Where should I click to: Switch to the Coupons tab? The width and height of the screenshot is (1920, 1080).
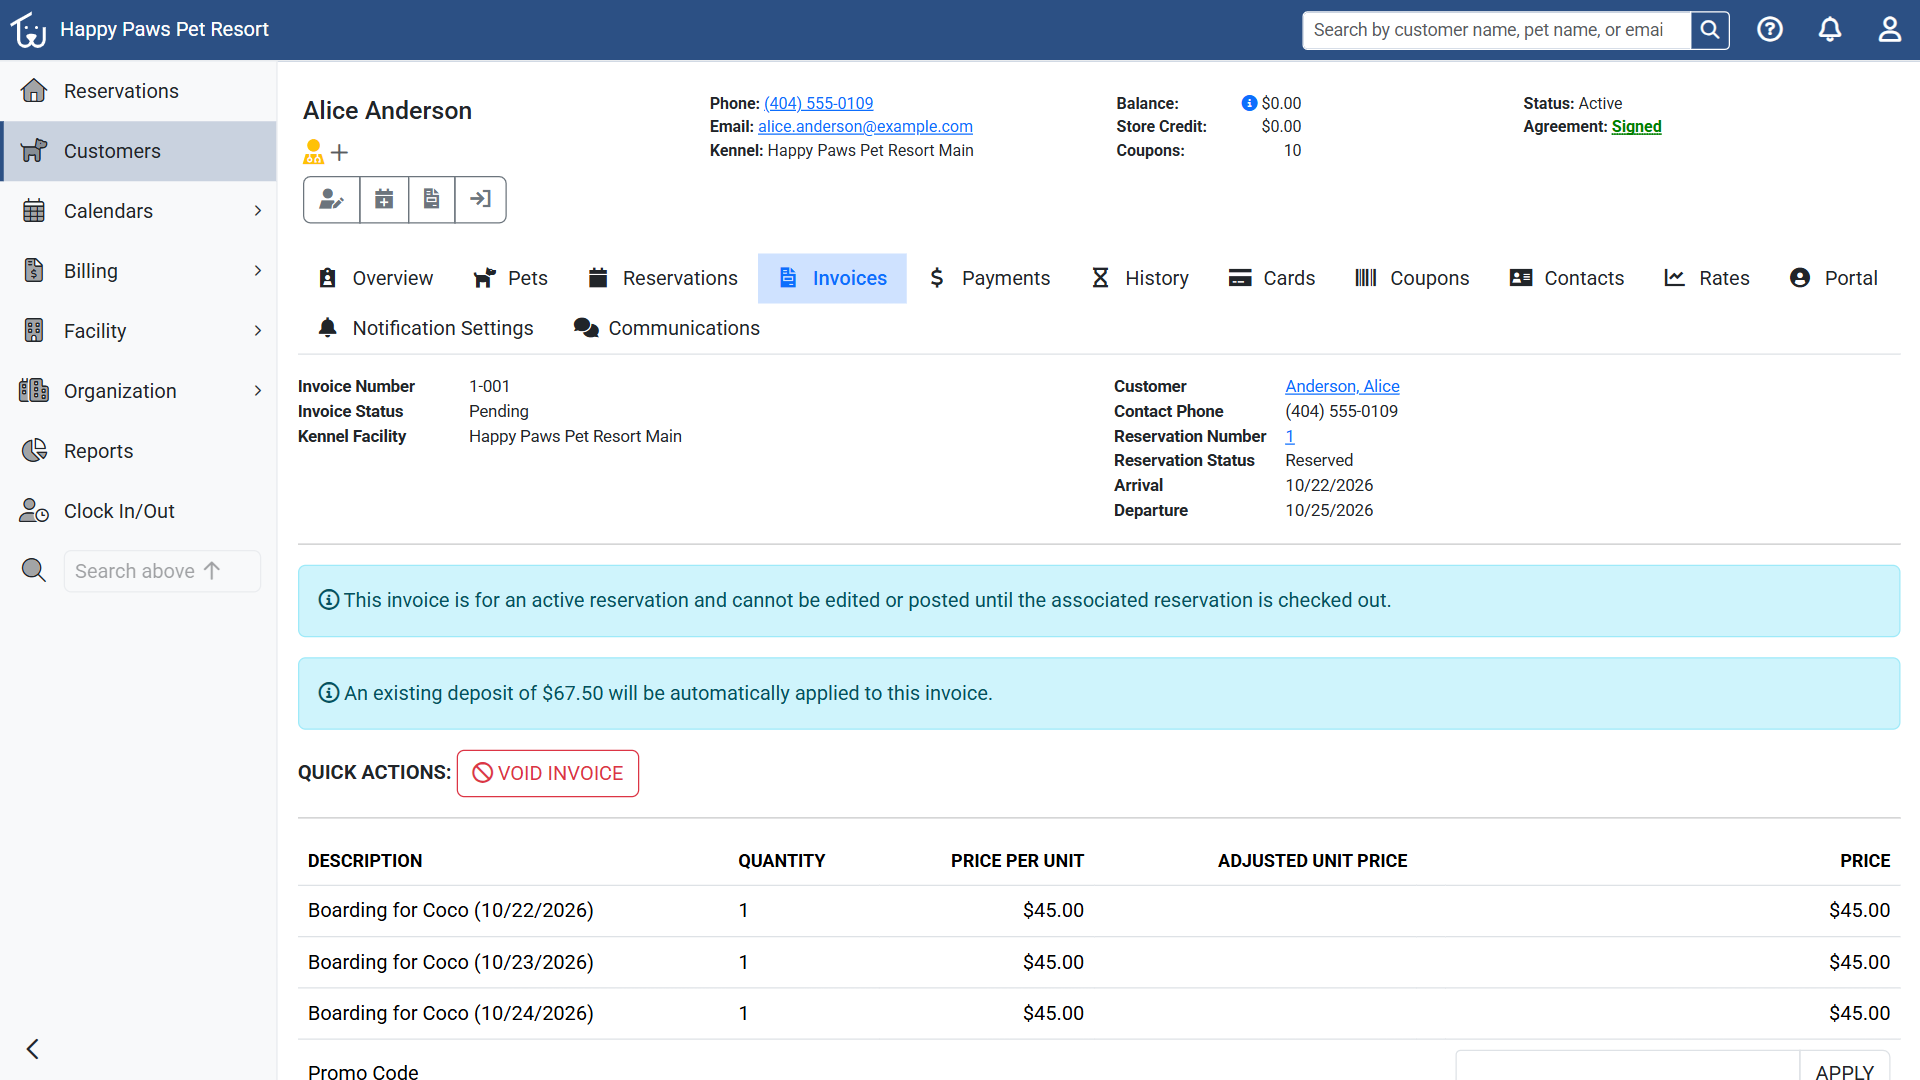1412,278
